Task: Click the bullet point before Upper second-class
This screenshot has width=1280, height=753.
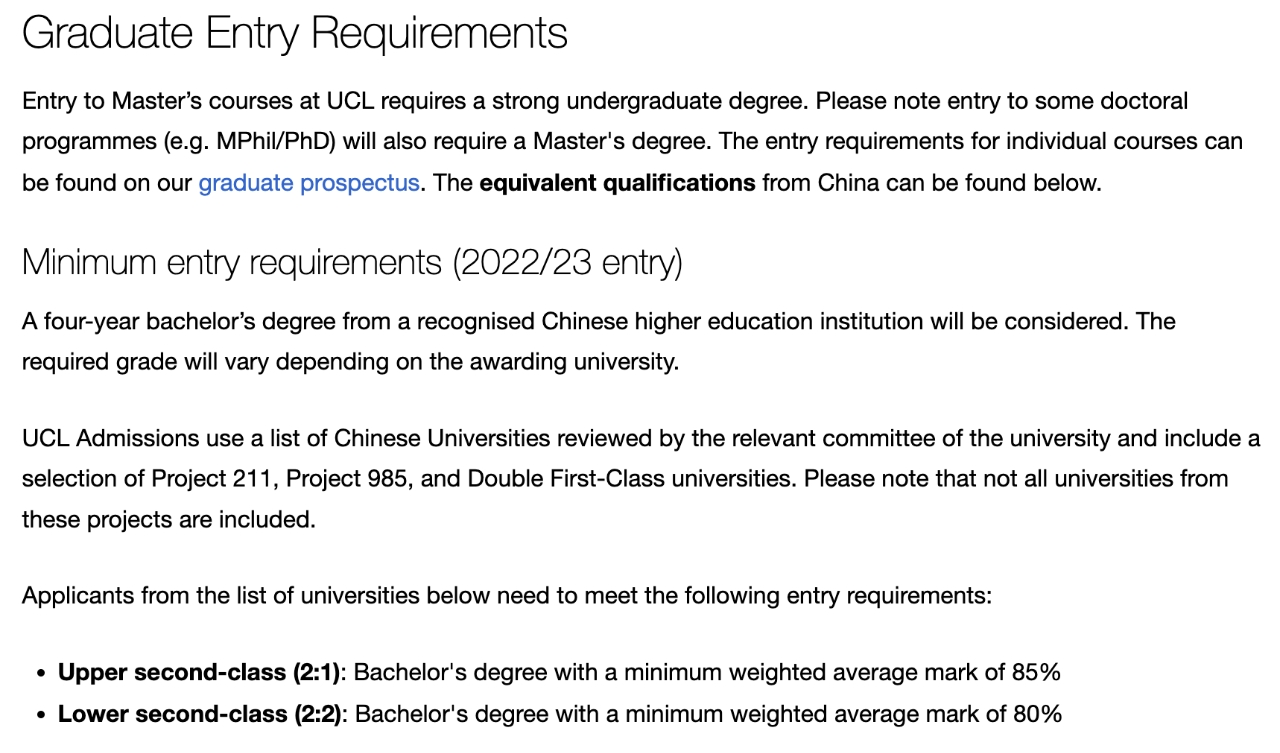Action: click(41, 674)
